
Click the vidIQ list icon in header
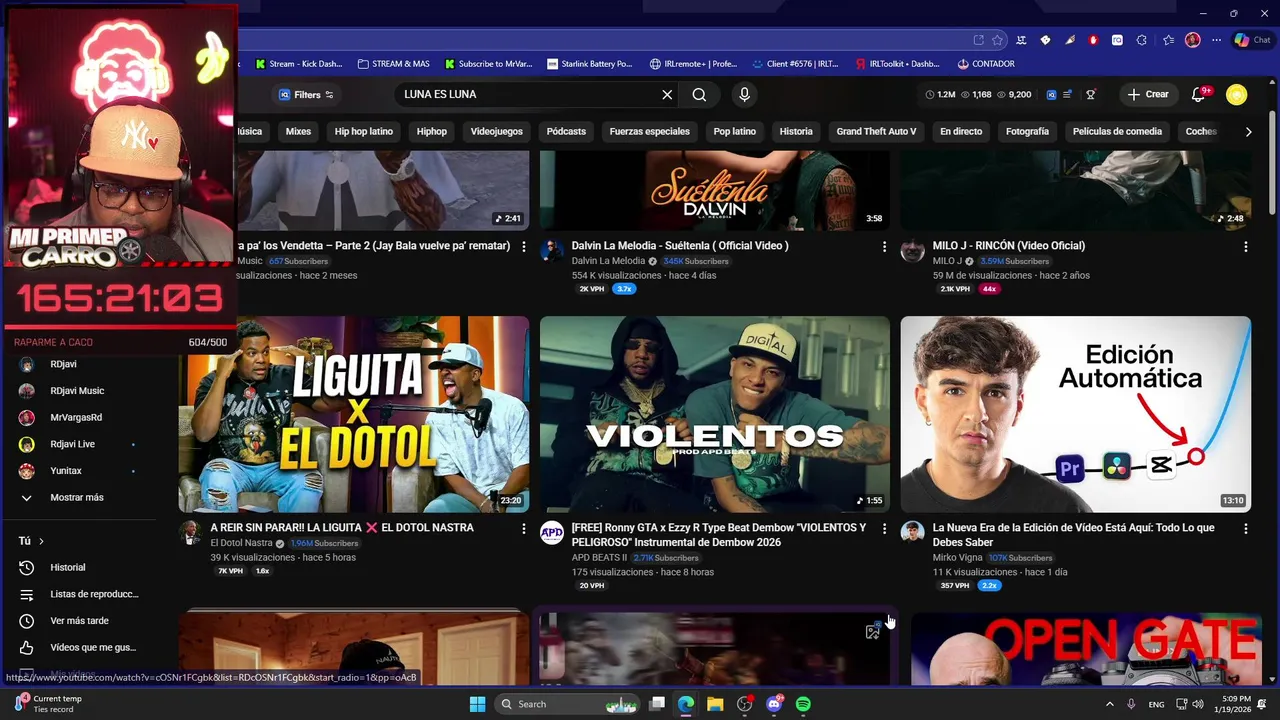click(x=1067, y=94)
